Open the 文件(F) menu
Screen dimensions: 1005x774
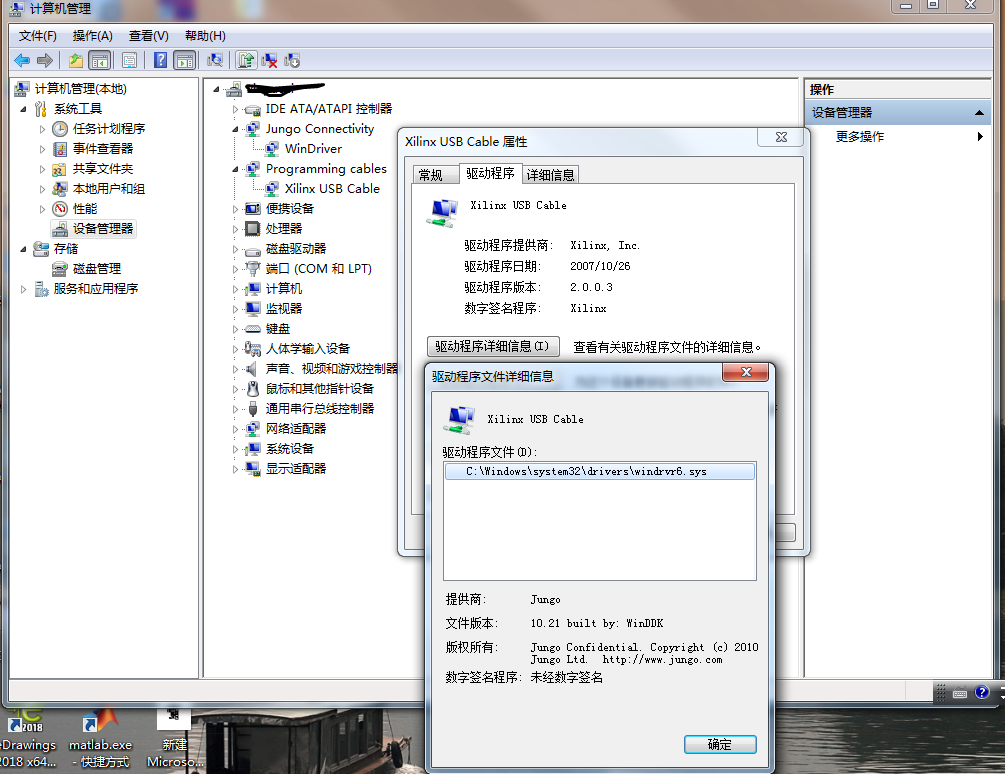click(x=38, y=36)
